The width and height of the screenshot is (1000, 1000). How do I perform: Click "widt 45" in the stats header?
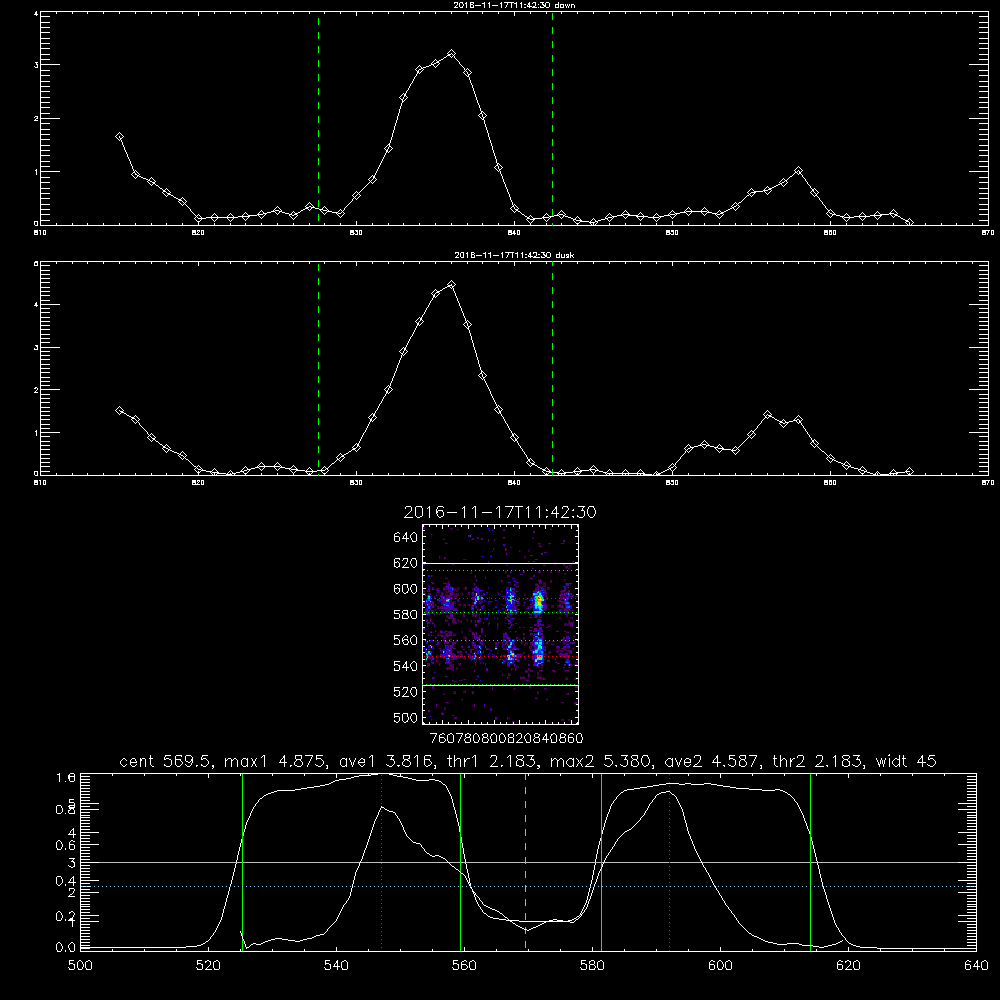click(x=906, y=761)
